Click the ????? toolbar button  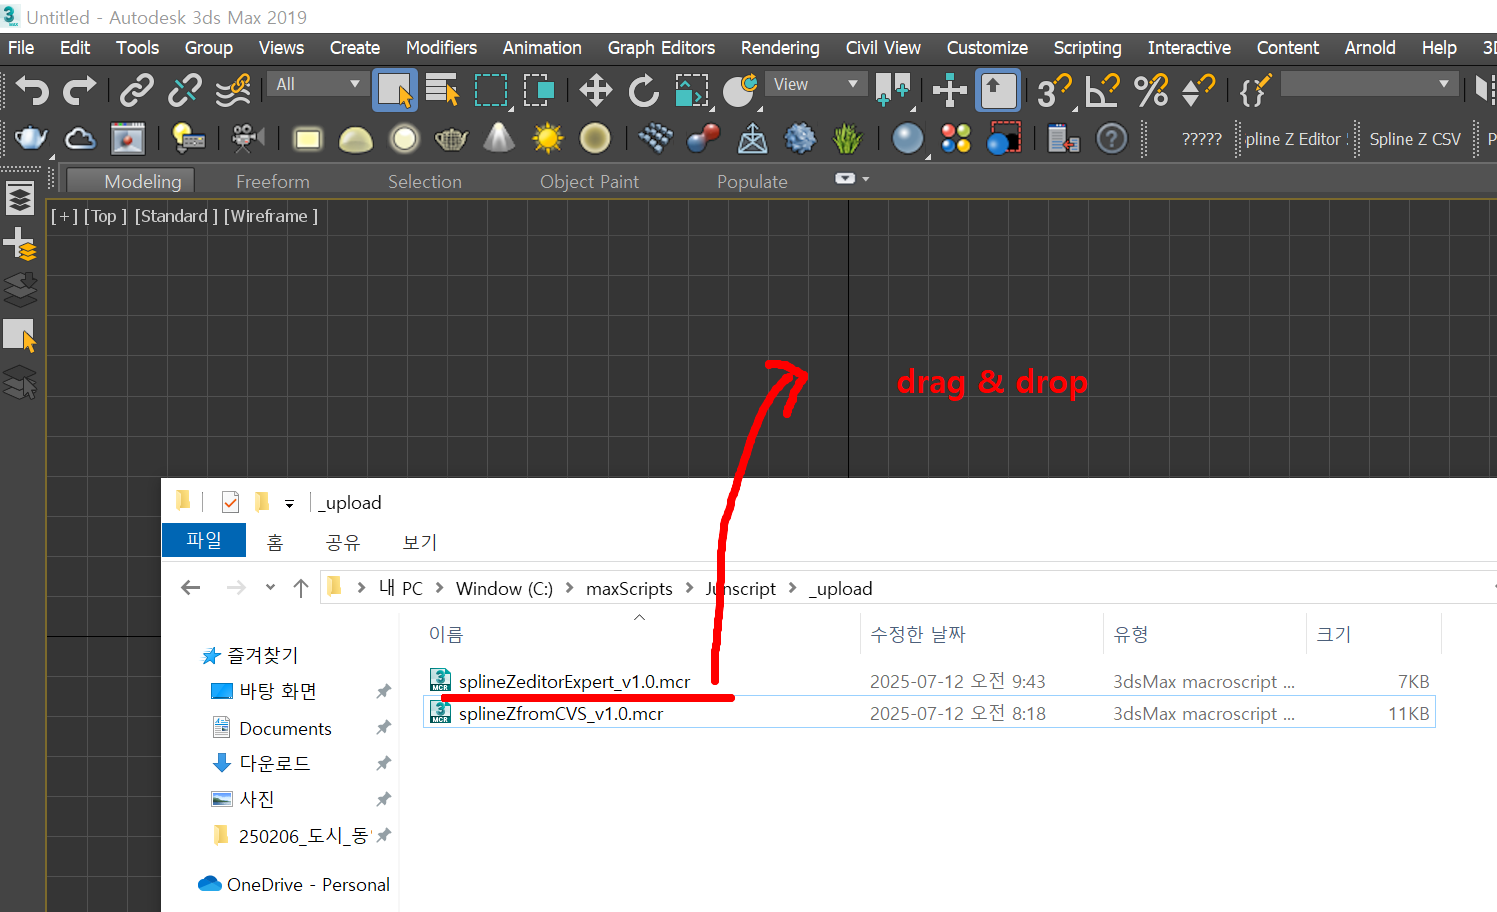pos(1201,139)
